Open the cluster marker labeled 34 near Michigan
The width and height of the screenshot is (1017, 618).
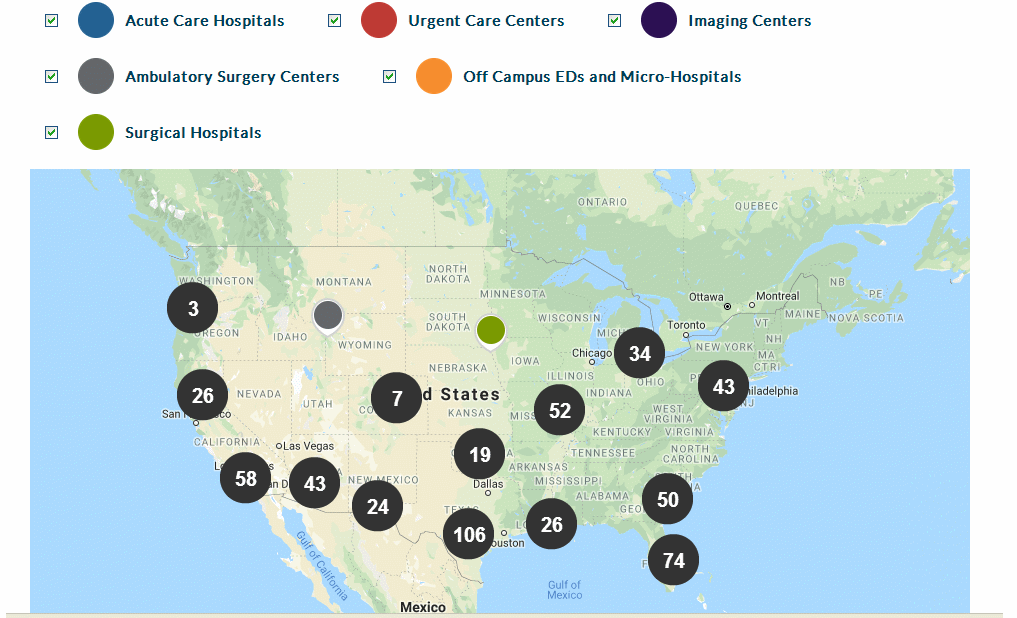640,353
